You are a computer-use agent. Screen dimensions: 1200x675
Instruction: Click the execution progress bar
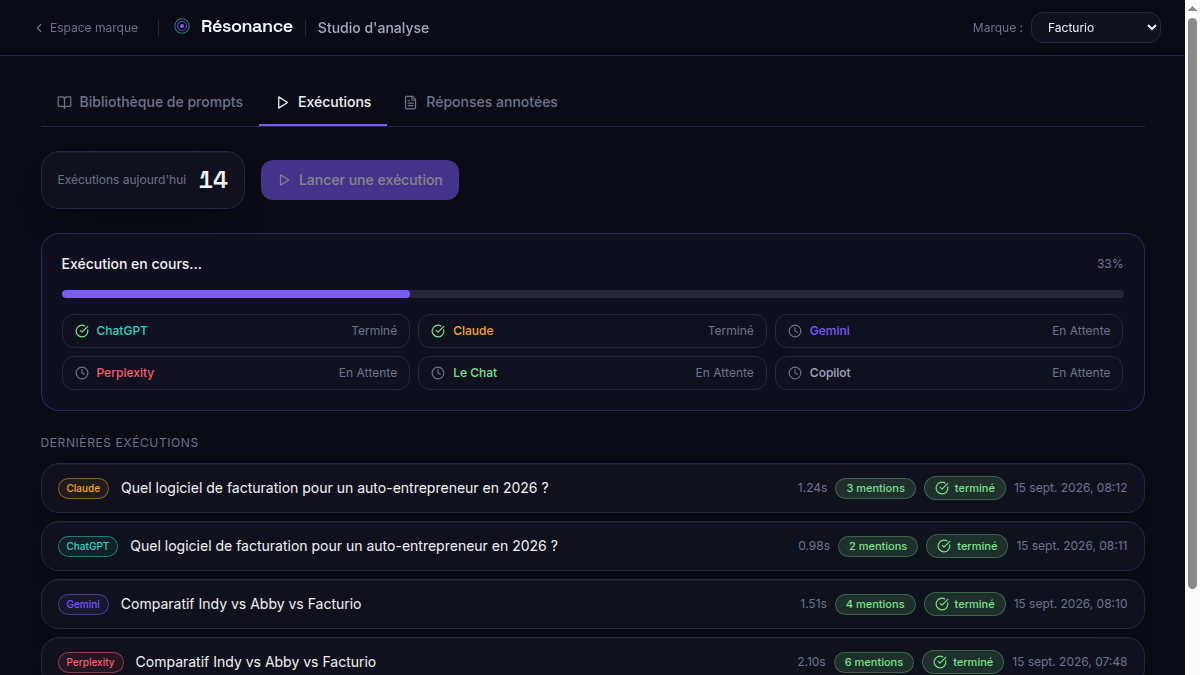coord(593,294)
